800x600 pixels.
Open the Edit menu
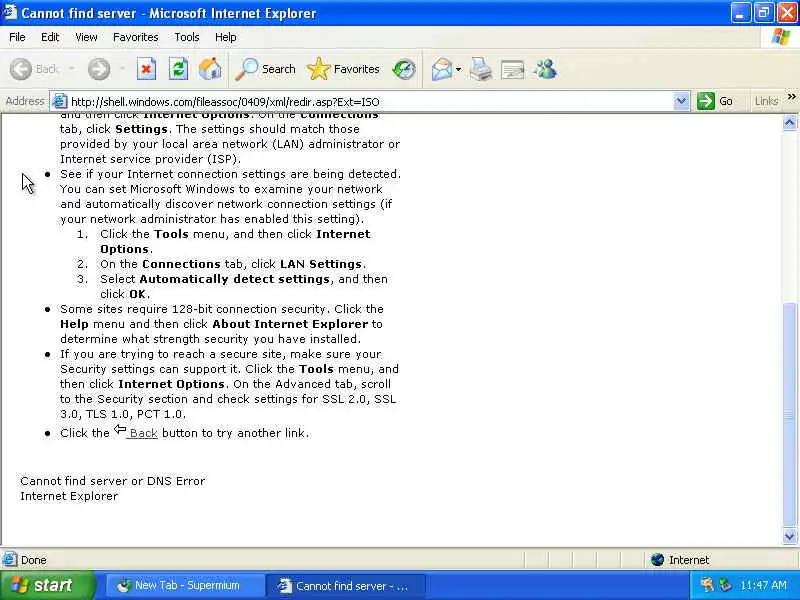50,37
